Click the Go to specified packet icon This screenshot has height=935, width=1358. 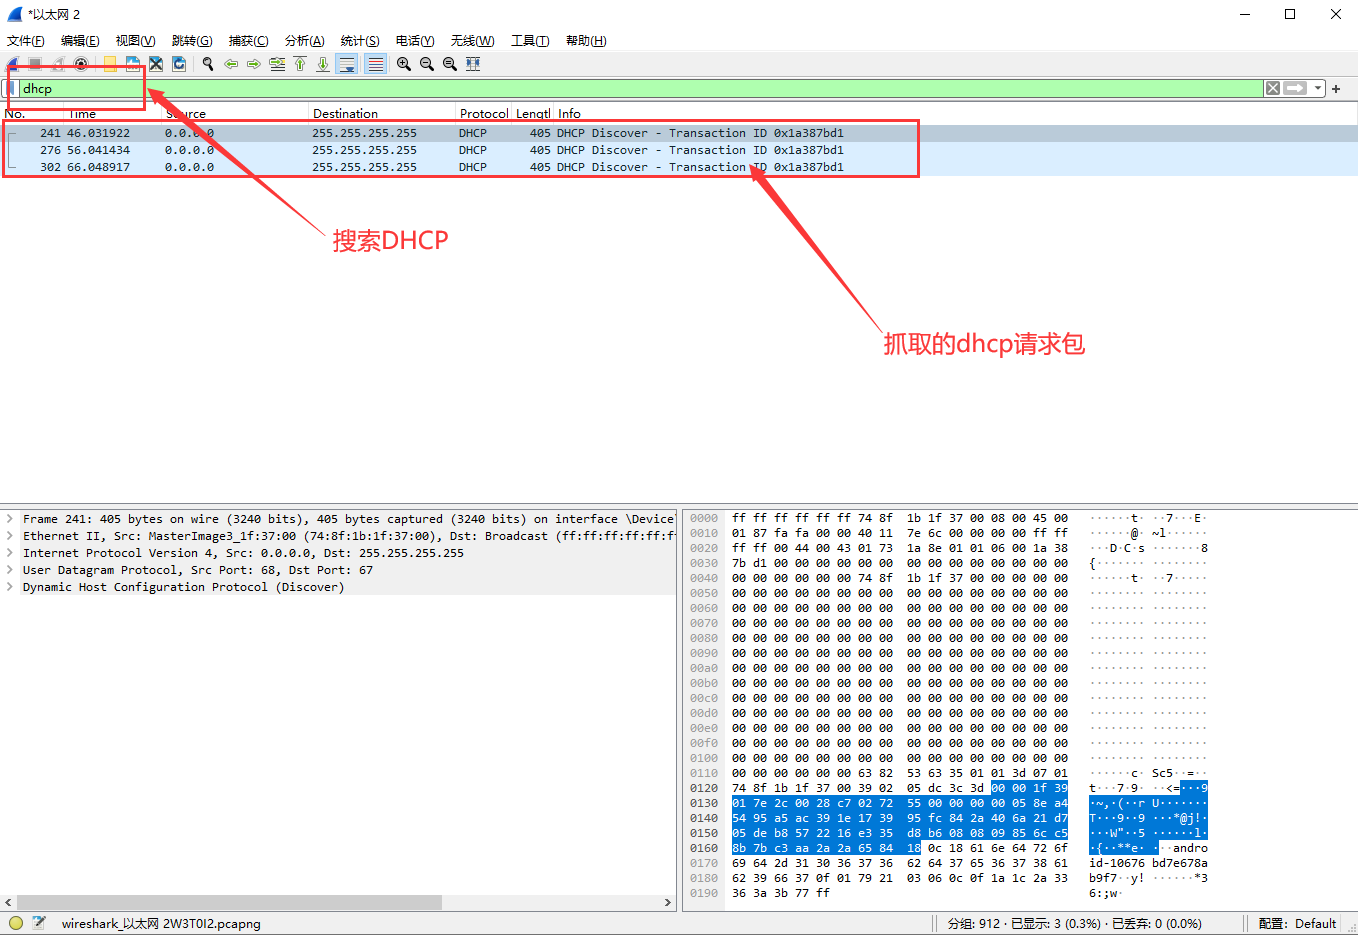[x=277, y=64]
